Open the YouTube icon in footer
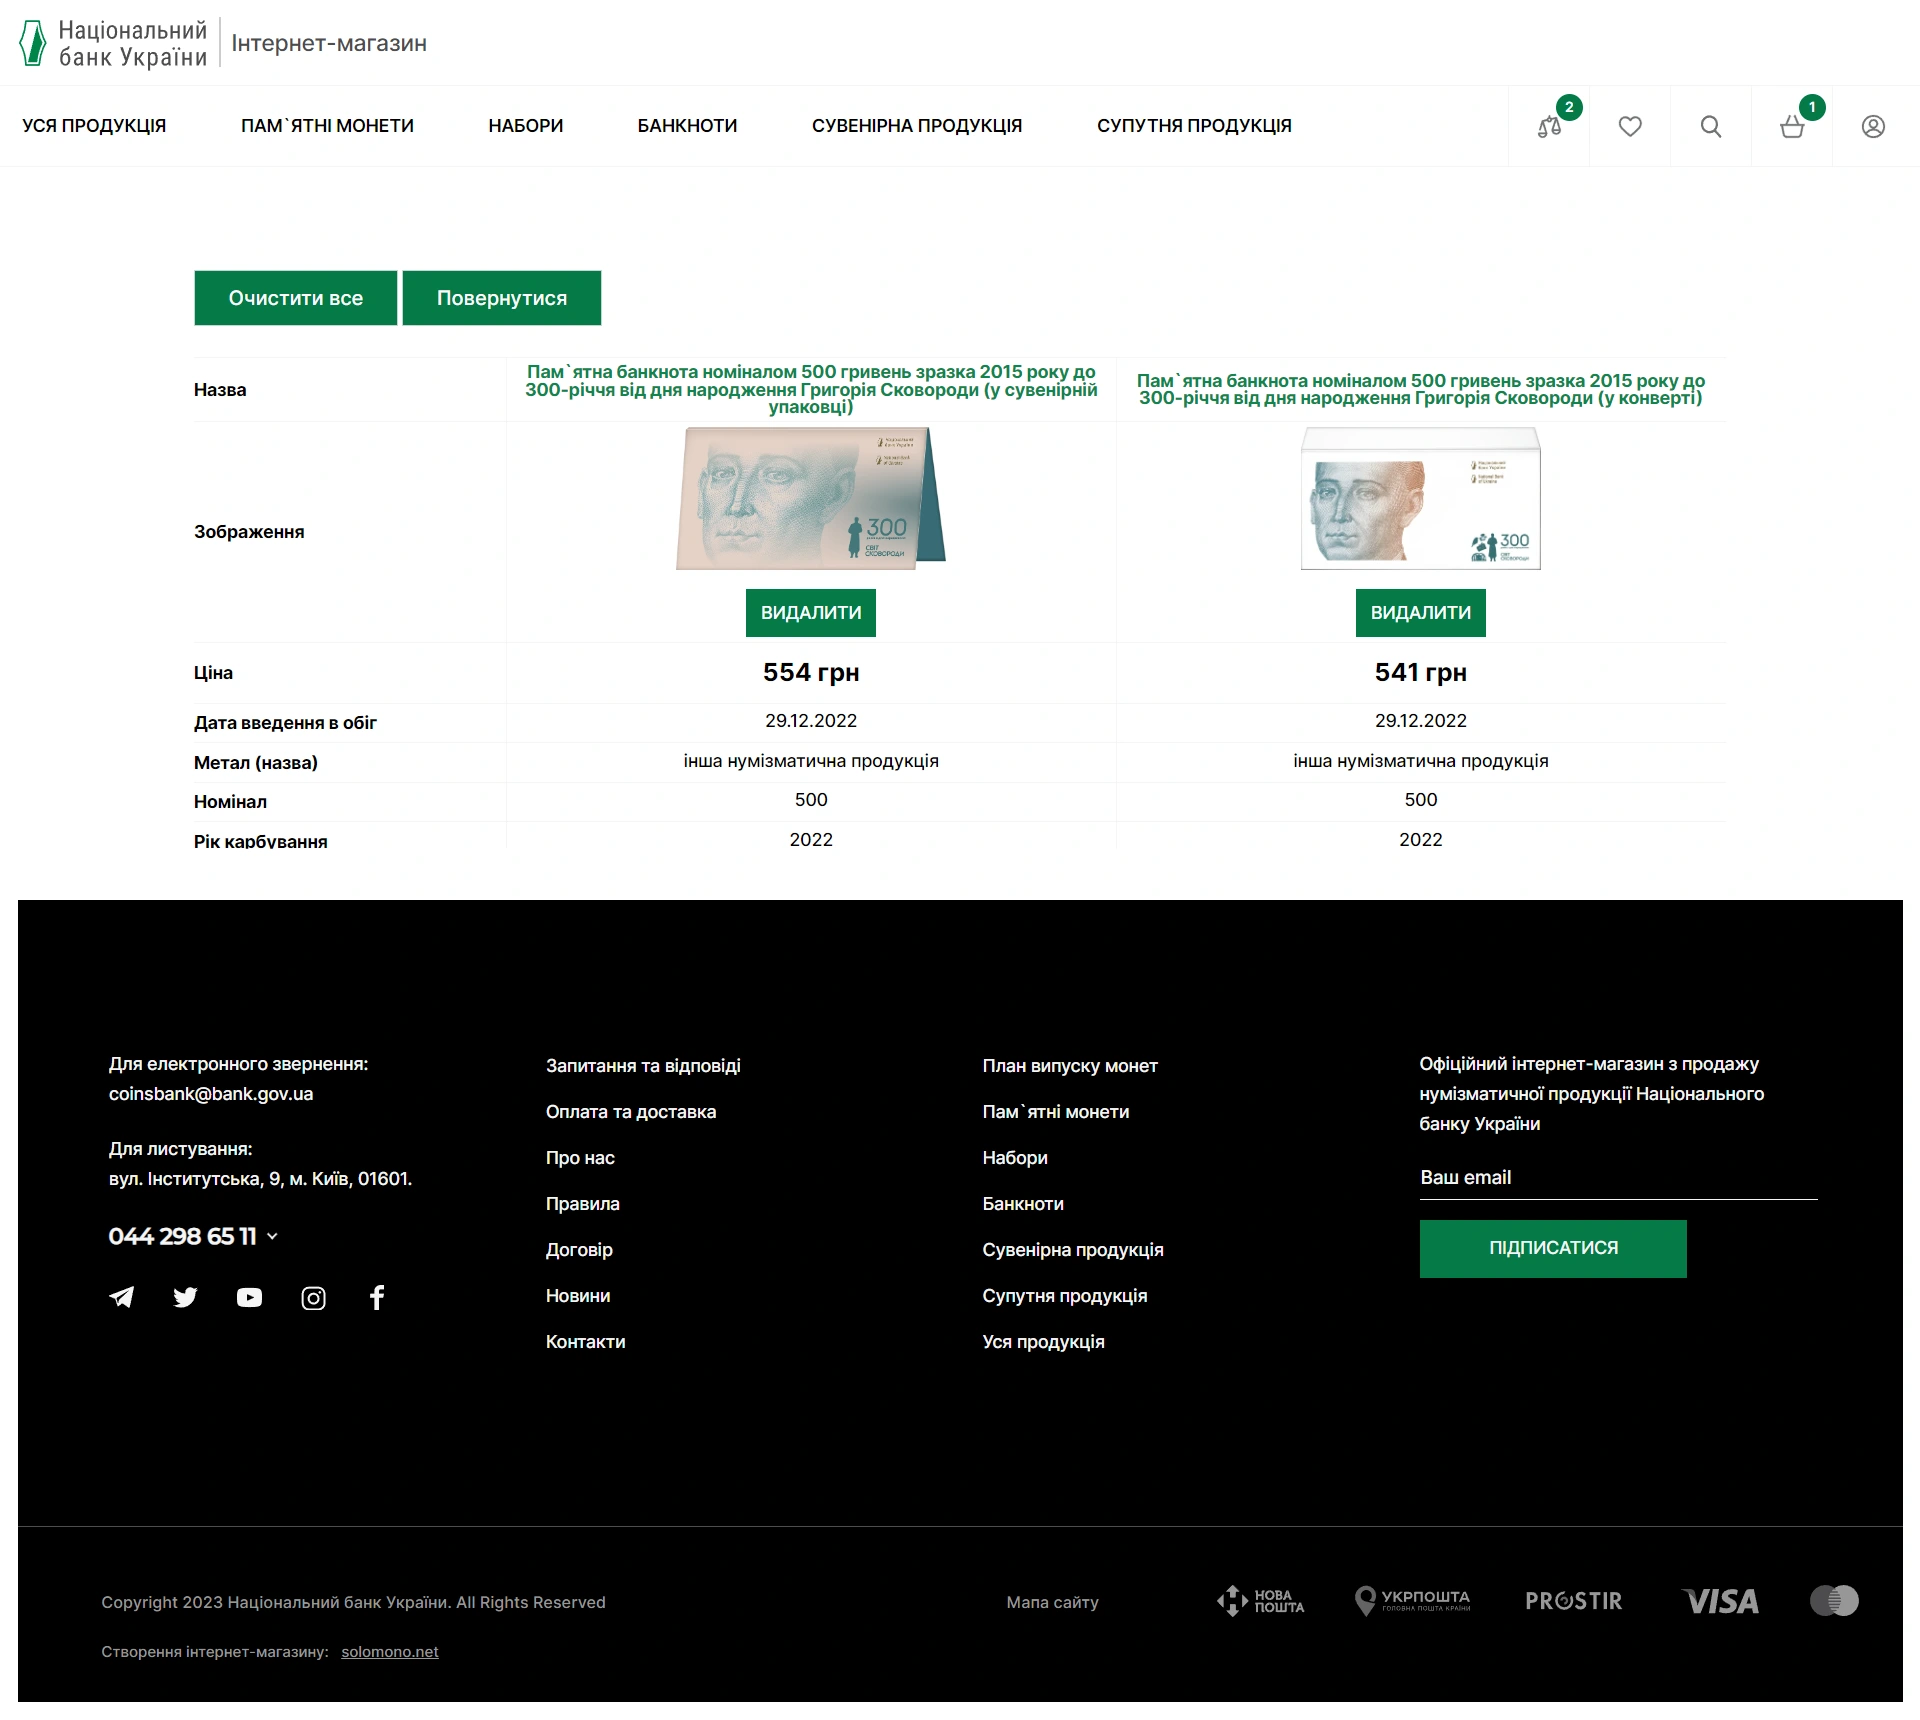 point(249,1298)
